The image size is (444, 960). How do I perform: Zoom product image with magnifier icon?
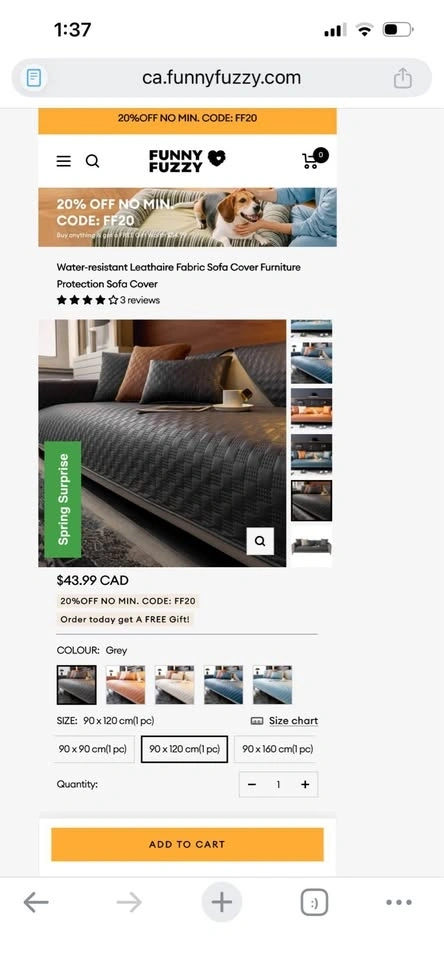260,541
